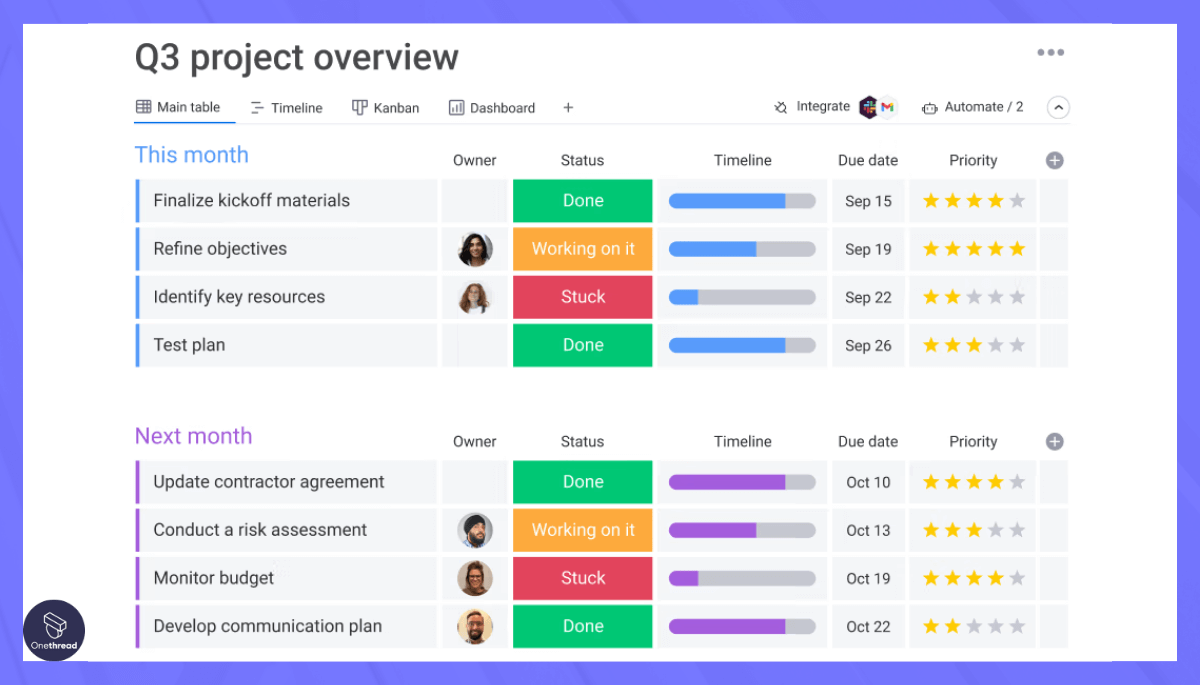The image size is (1200, 685).
Task: Collapse the Next month group
Action: [x=193, y=436]
